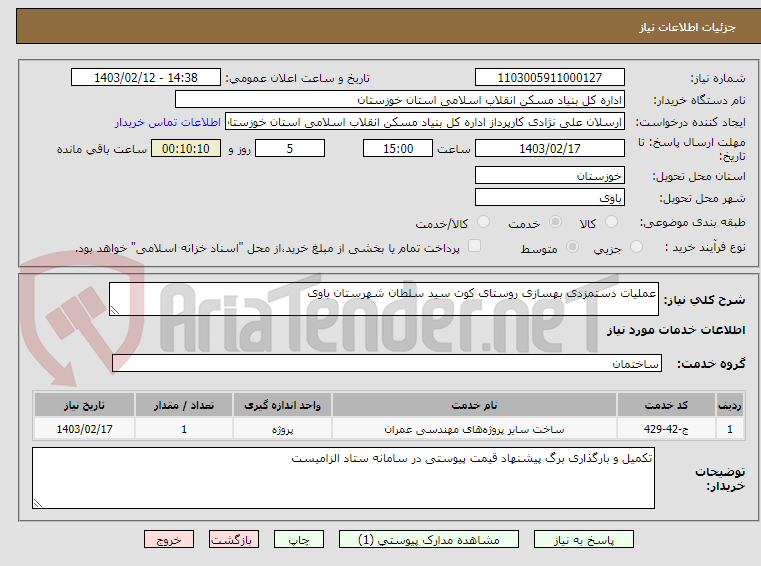
Task: Click the اطلاعات خدمات مورد نیاز heading
Action: click(676, 330)
